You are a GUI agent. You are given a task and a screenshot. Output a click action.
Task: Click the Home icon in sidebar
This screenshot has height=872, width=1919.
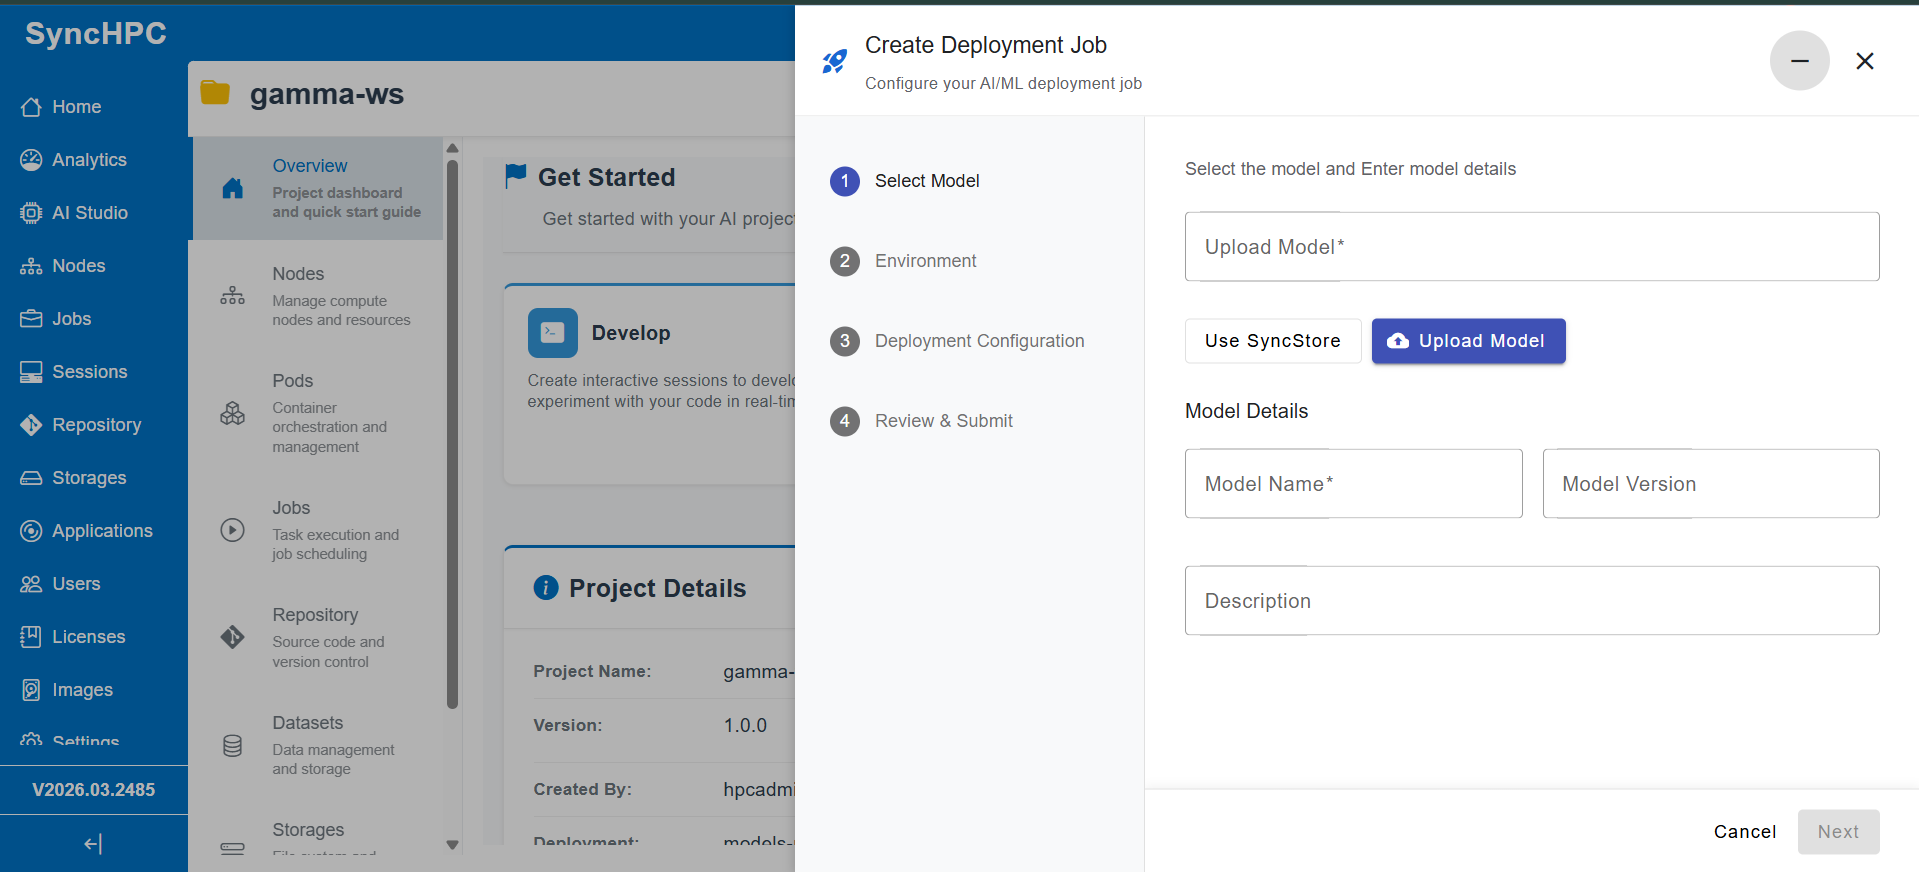click(31, 107)
